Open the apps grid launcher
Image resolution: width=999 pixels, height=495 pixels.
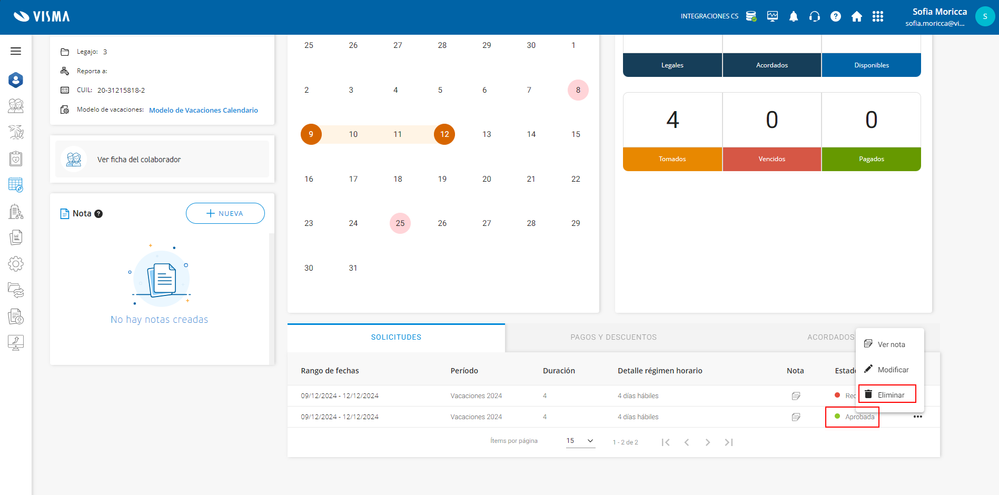[877, 17]
